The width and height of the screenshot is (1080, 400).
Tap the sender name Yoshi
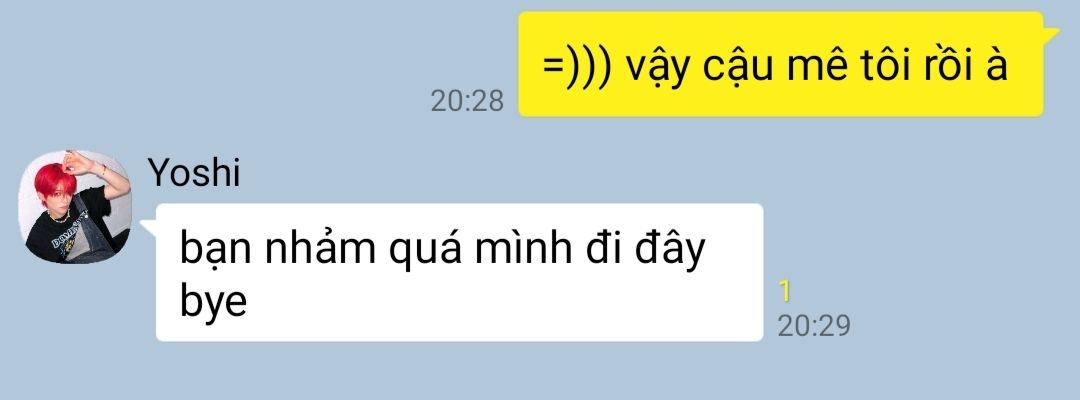[194, 172]
